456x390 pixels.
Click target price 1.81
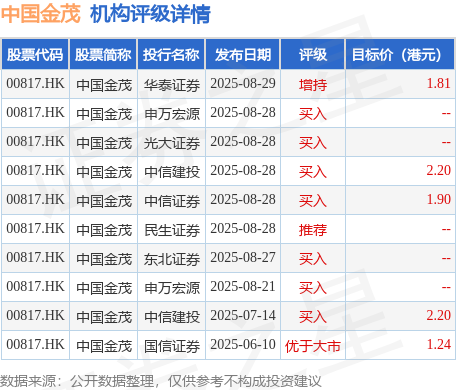[x=439, y=83]
